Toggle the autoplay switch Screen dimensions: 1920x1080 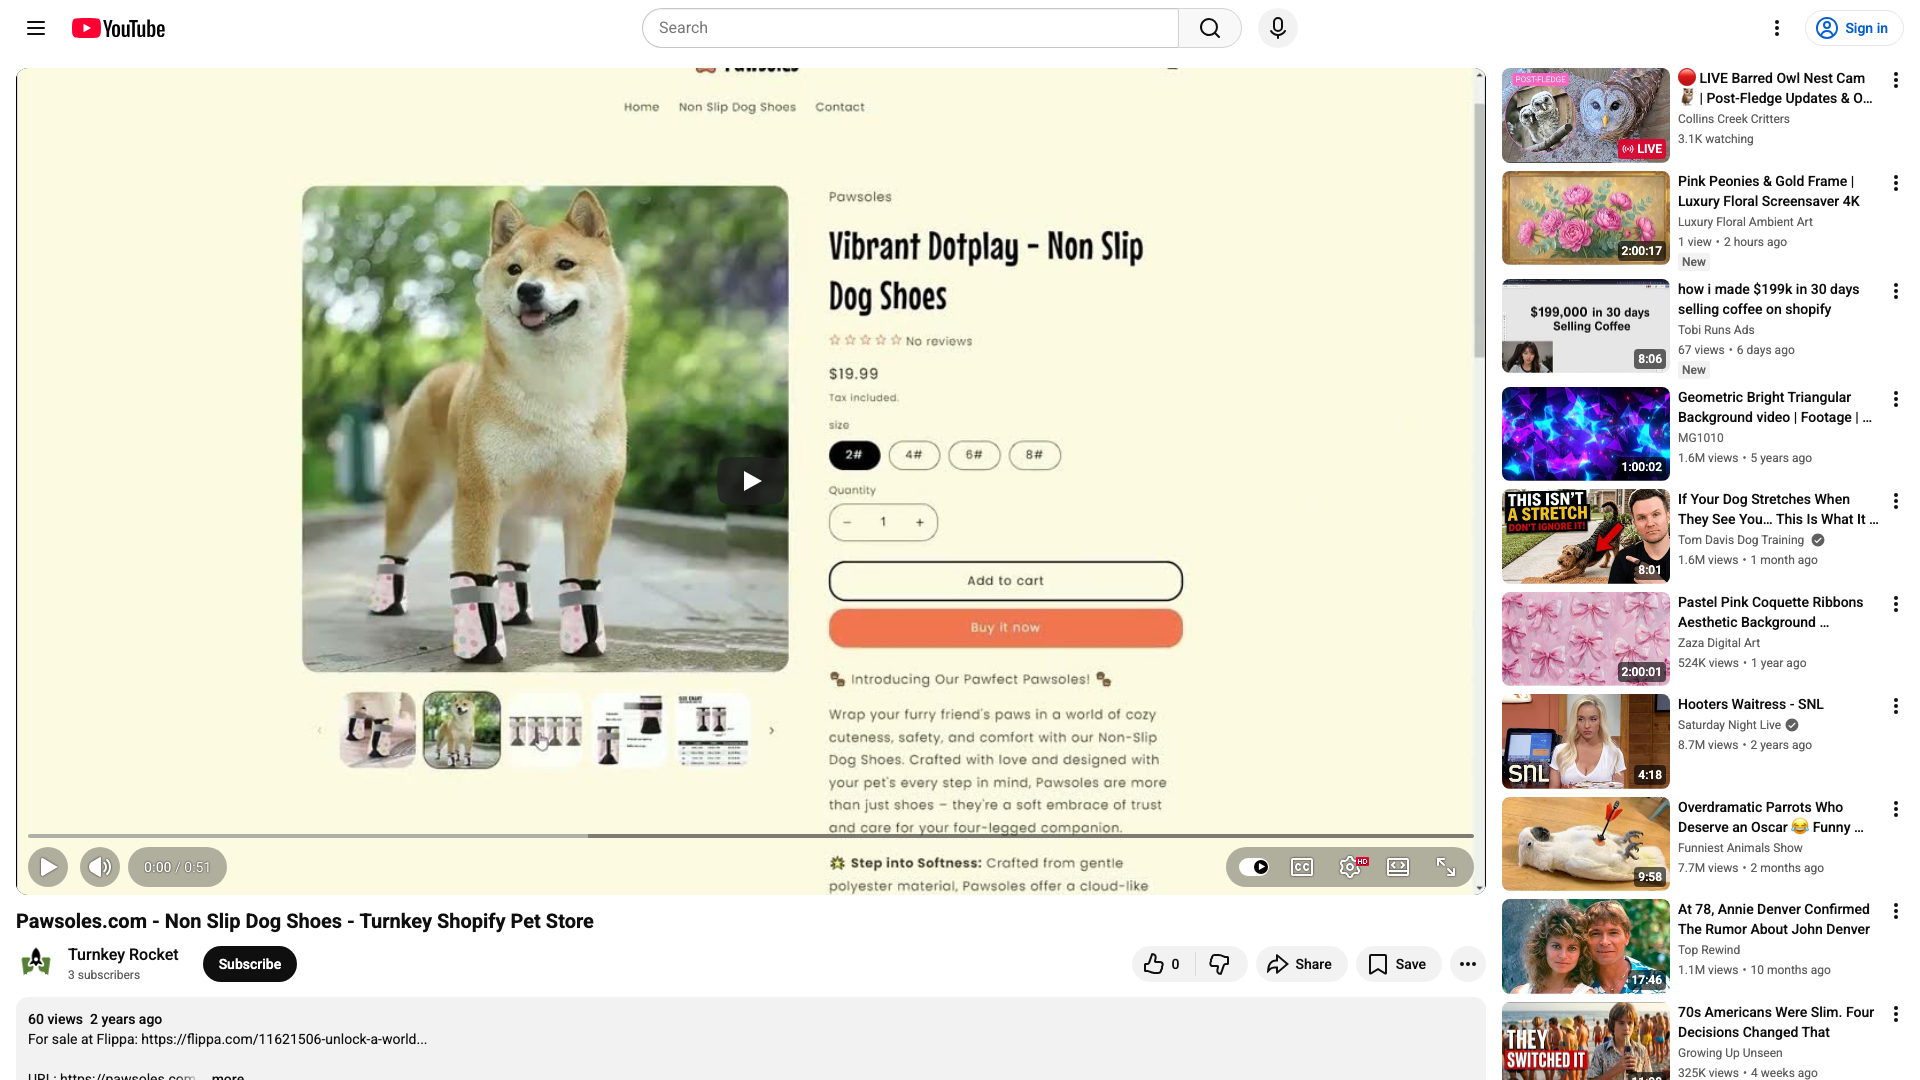point(1254,867)
